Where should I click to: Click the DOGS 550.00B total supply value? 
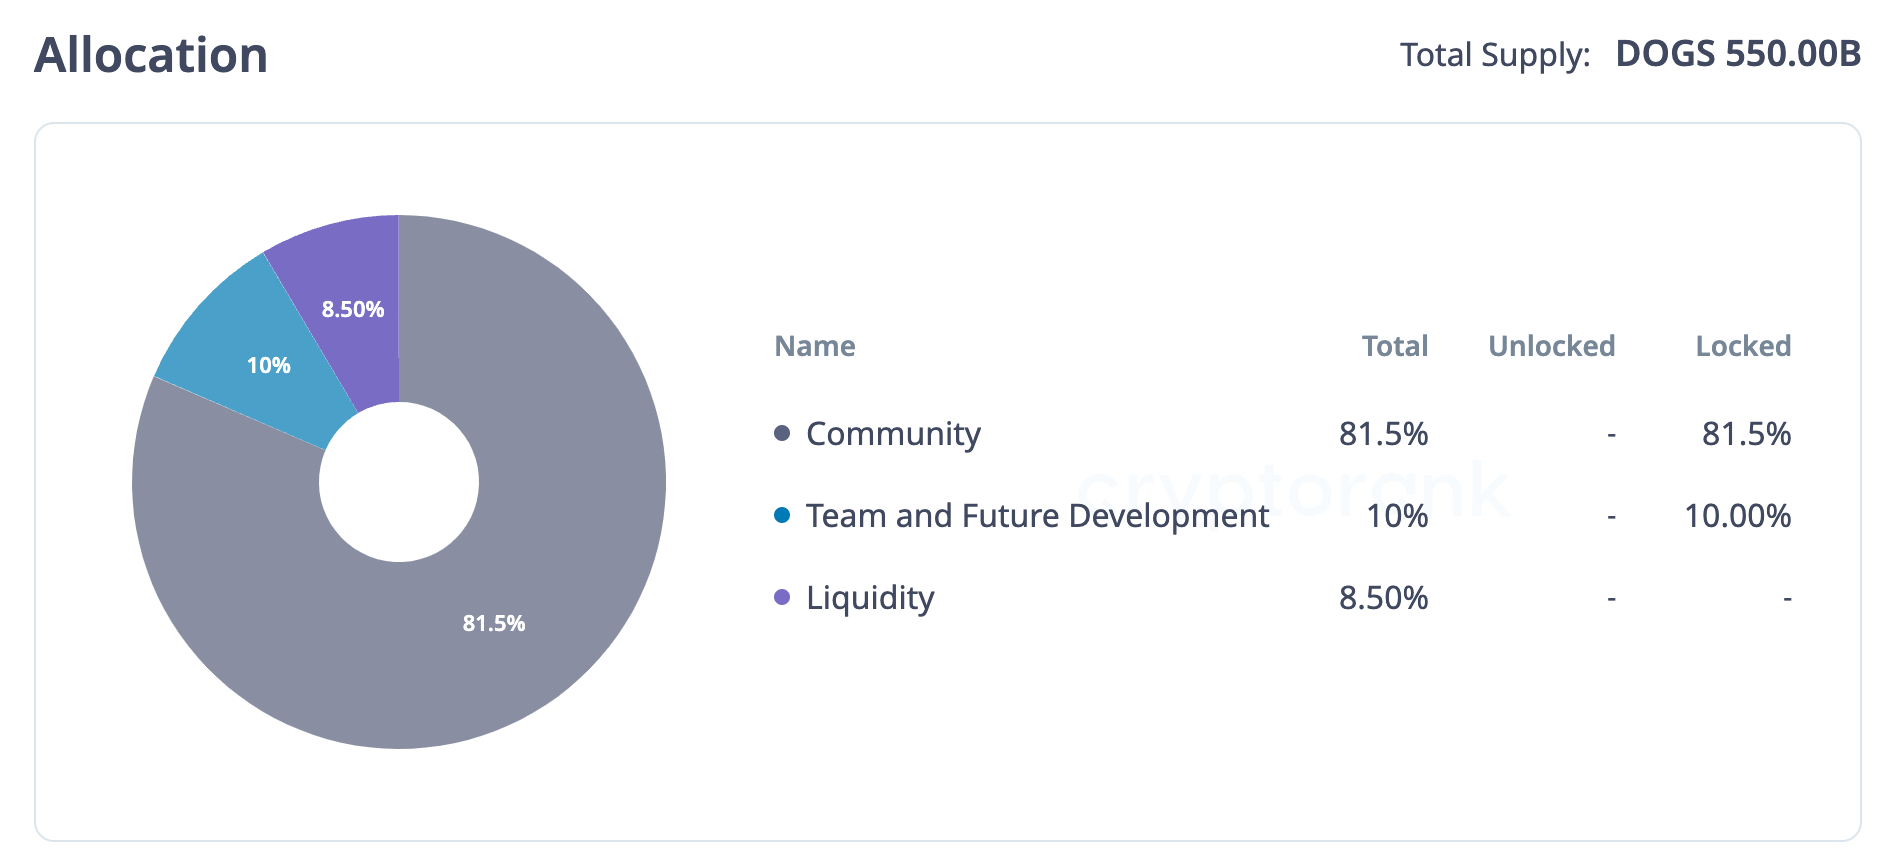point(1737,54)
